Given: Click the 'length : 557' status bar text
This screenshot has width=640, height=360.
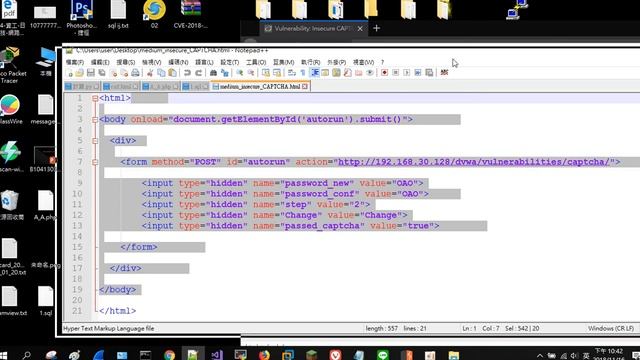Looking at the screenshot, I should coord(382,328).
